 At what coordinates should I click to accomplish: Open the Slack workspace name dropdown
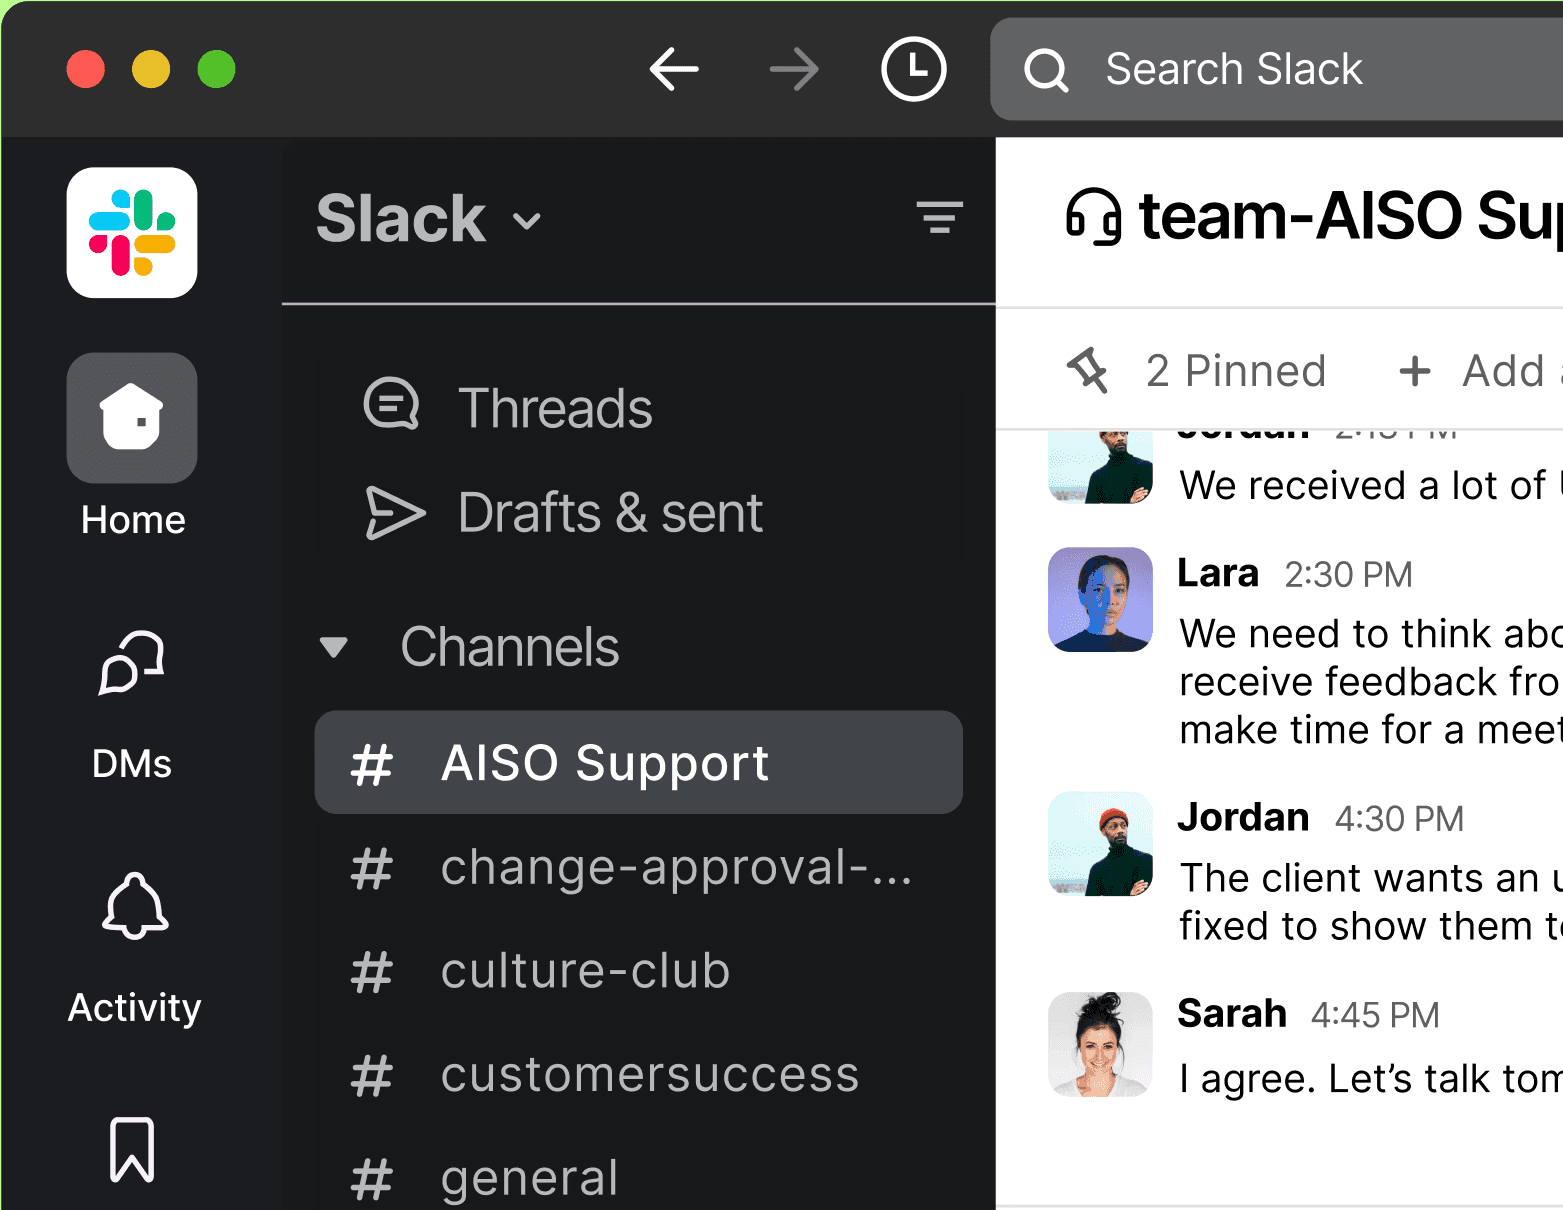click(x=428, y=219)
